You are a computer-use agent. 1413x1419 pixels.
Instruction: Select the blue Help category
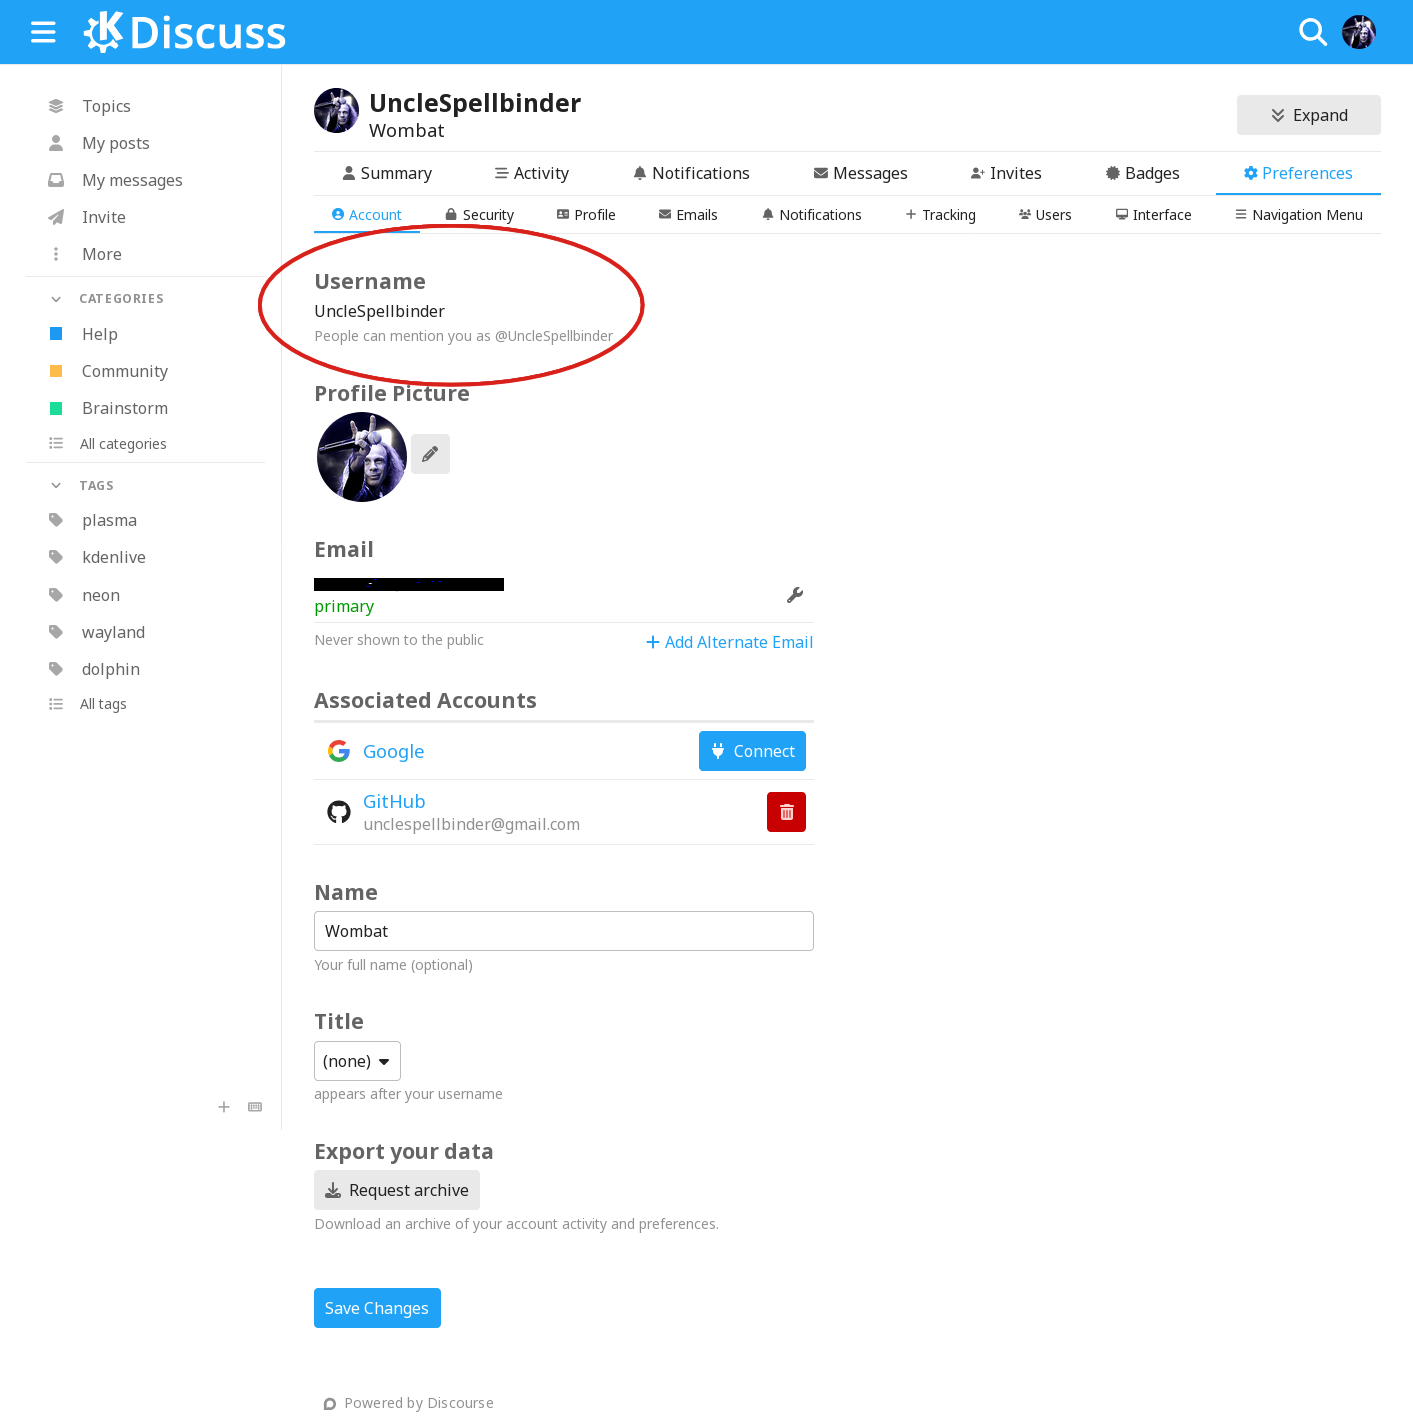99,334
